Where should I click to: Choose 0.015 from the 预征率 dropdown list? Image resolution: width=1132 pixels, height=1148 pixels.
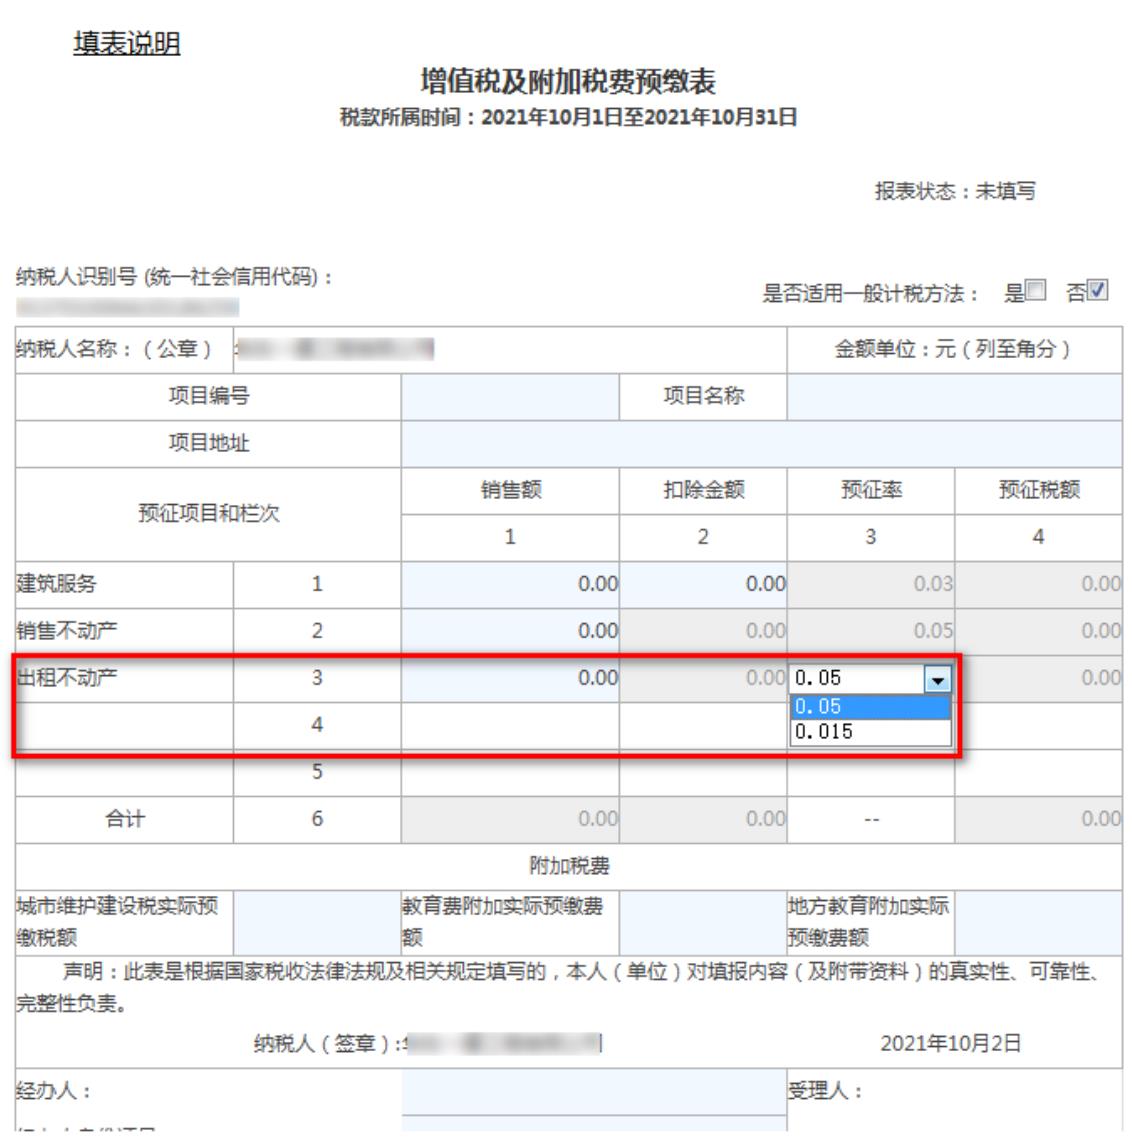[870, 732]
